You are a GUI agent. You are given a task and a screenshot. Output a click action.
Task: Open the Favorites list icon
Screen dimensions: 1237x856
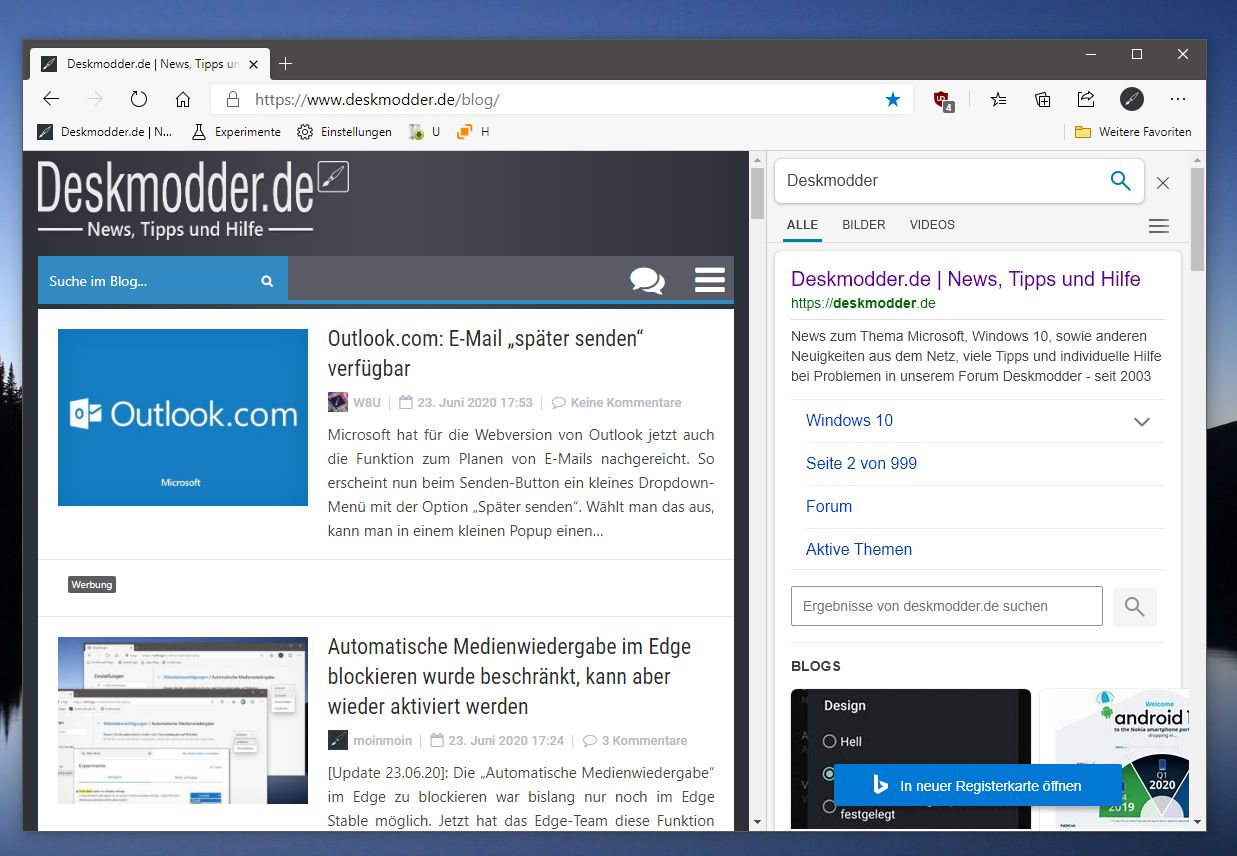tap(998, 99)
